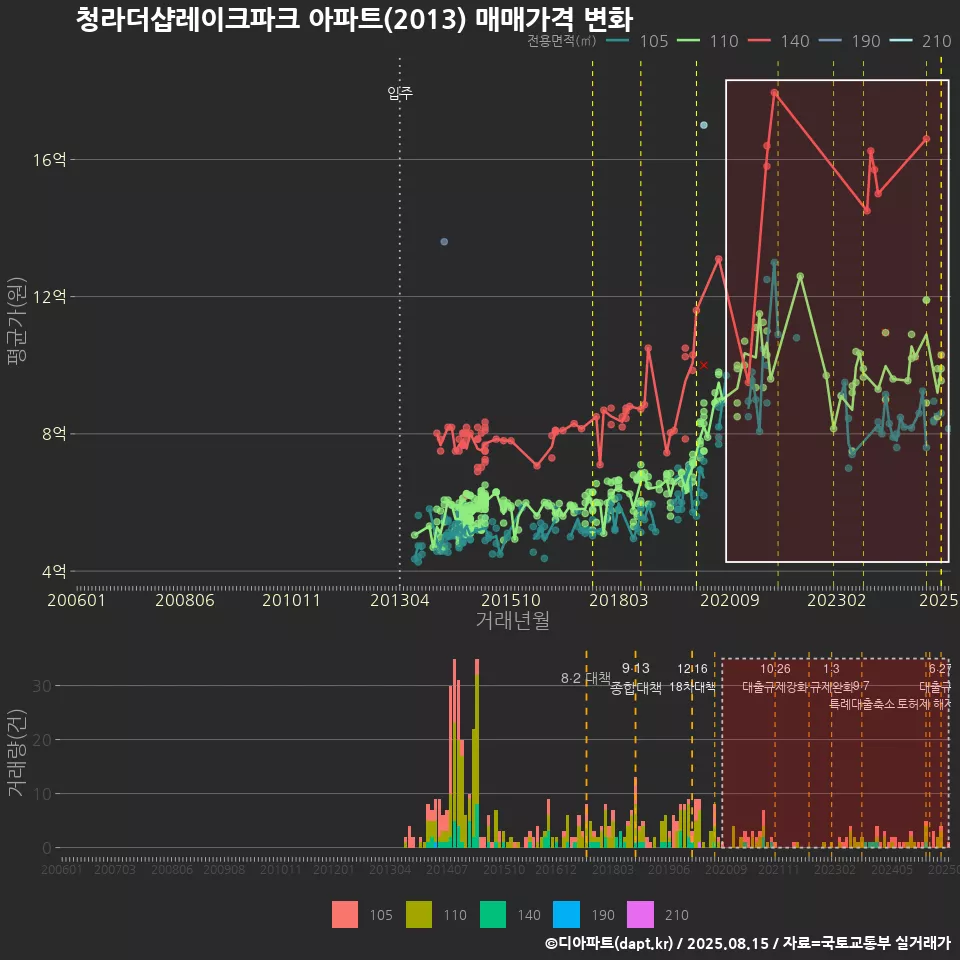
Task: Select the olive 110 square in the bar legend
Action: coord(419,915)
